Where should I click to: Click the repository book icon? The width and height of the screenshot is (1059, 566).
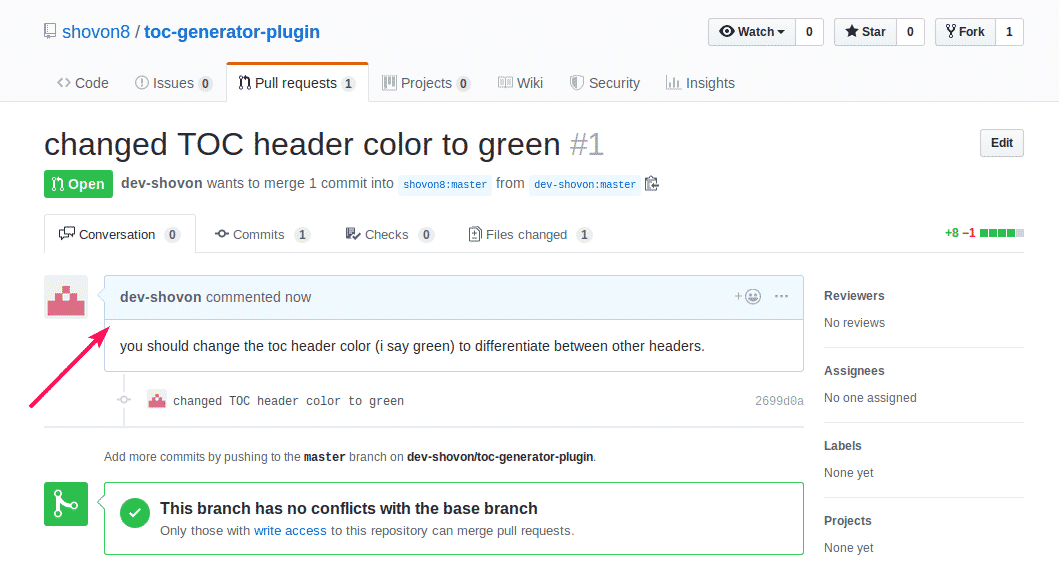(50, 31)
